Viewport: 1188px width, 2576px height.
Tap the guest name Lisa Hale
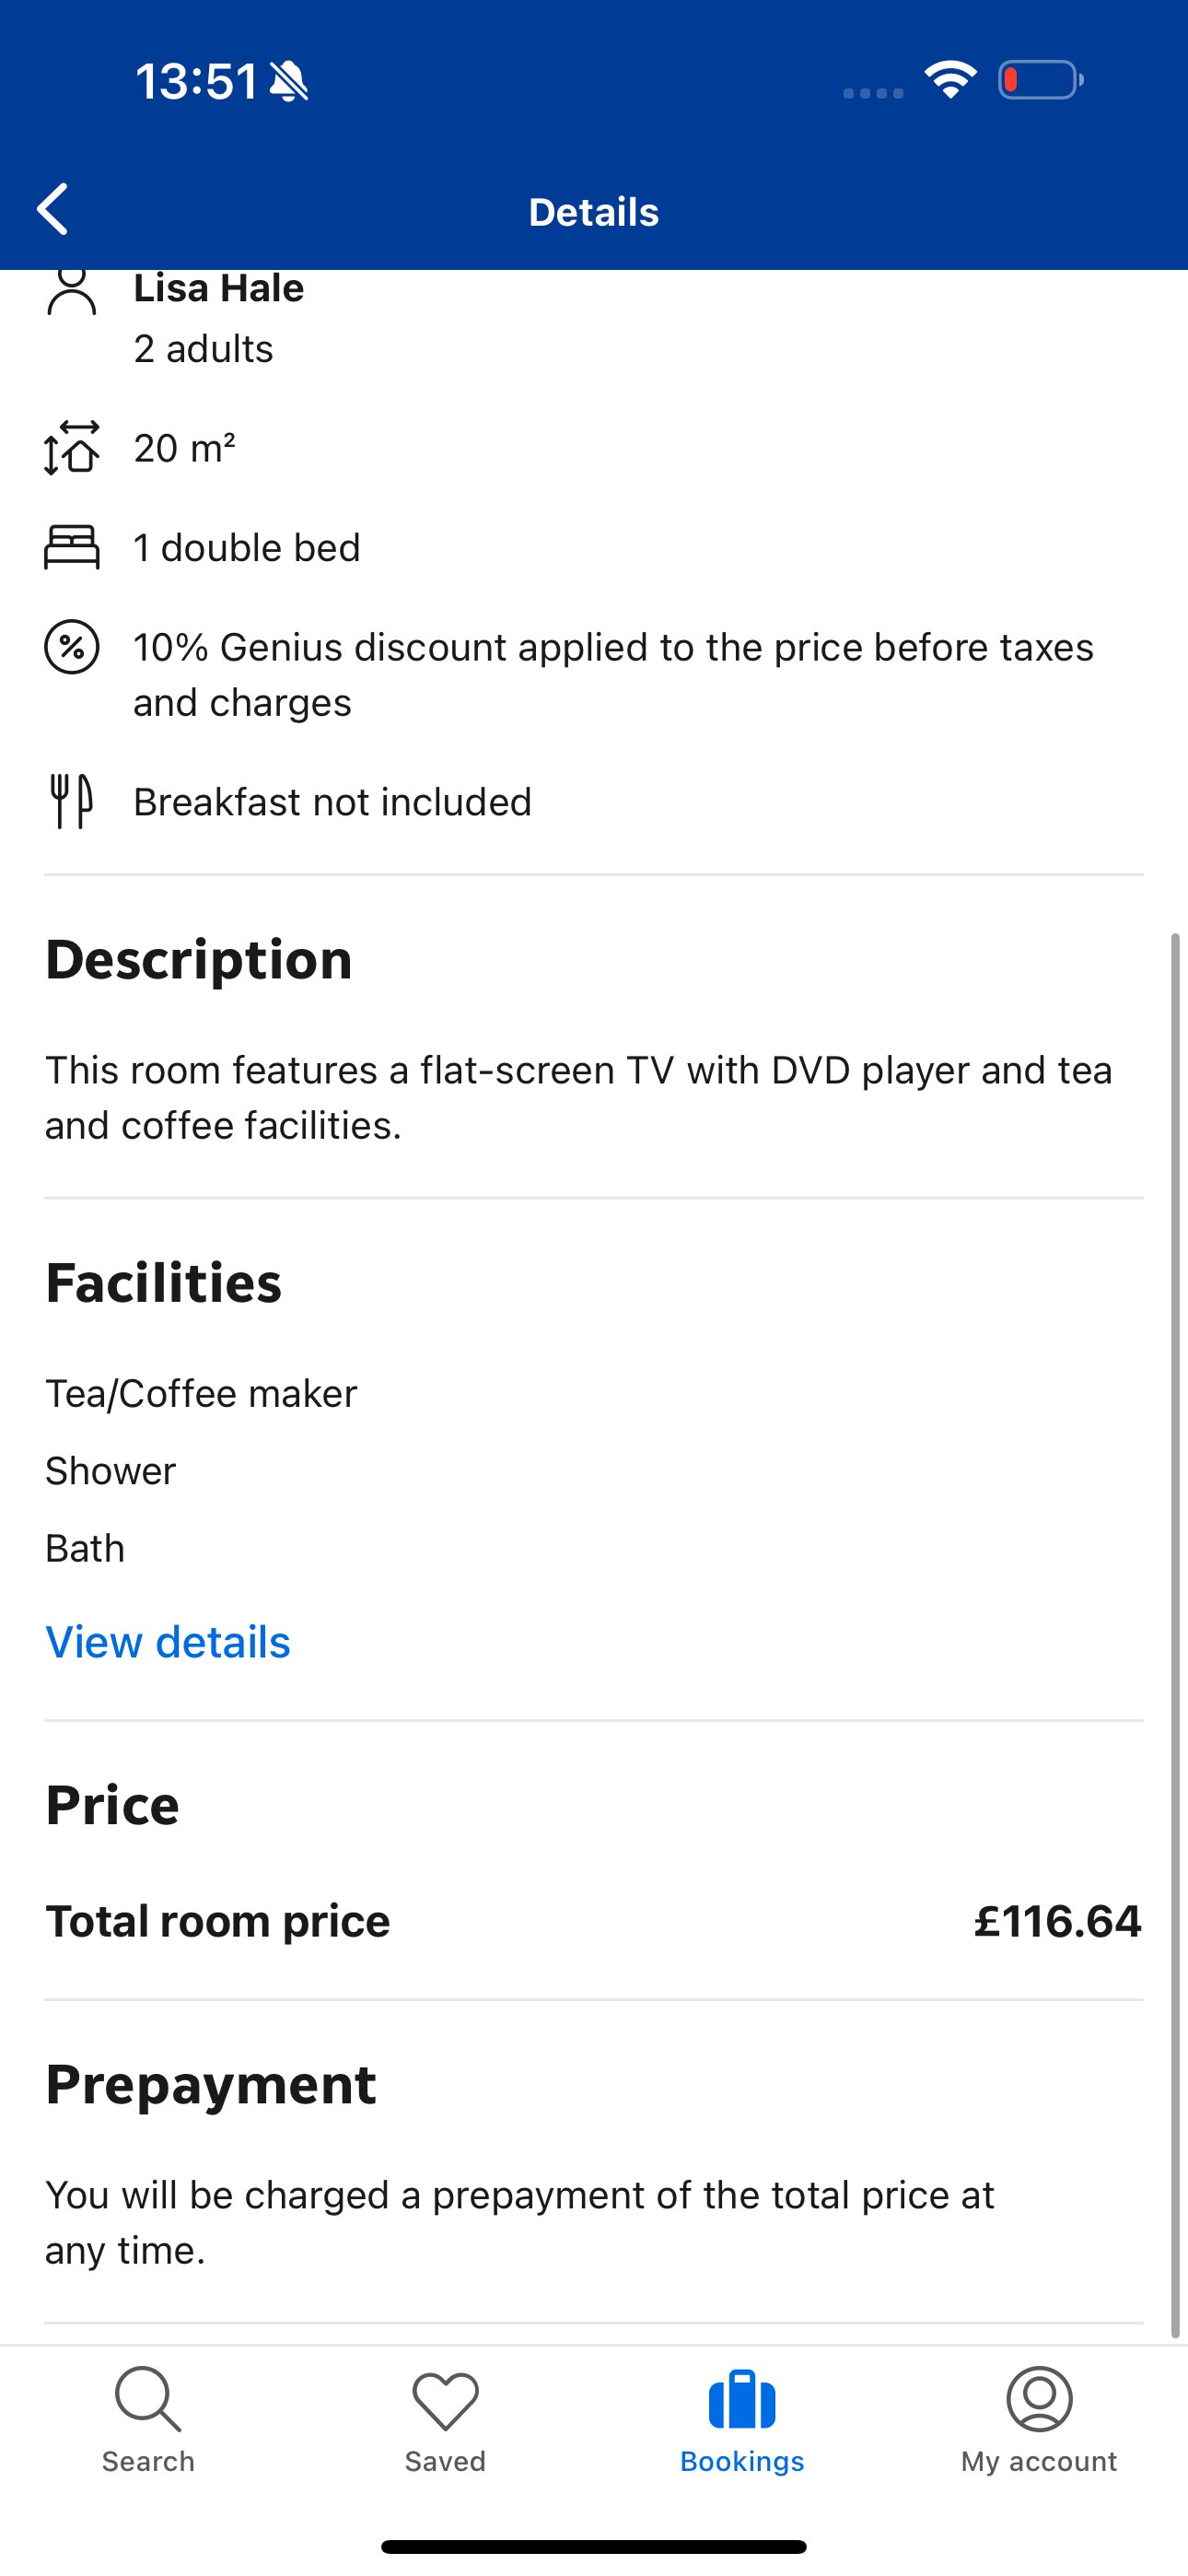(x=219, y=289)
